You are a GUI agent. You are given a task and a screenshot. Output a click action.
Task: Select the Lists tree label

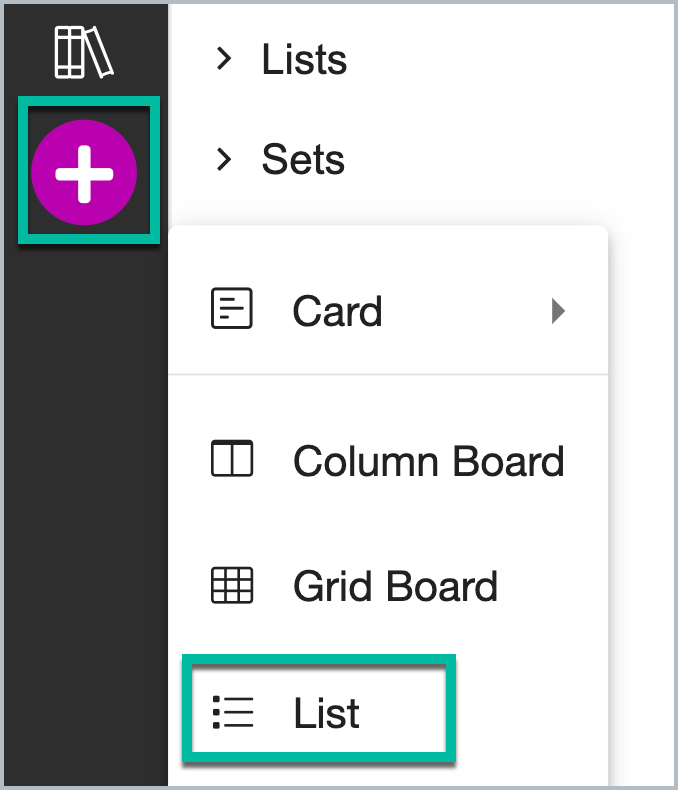click(x=304, y=59)
